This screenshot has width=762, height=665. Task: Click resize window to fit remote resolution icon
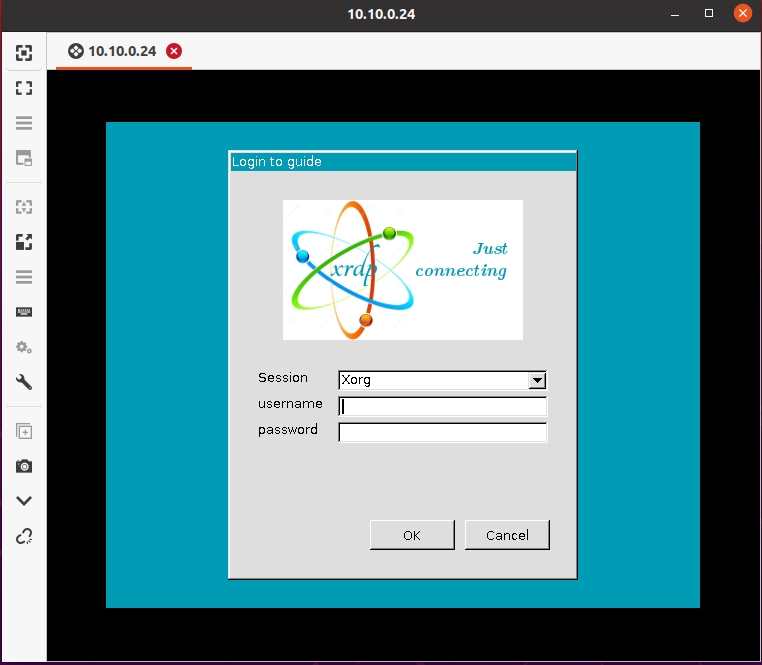pos(24,53)
